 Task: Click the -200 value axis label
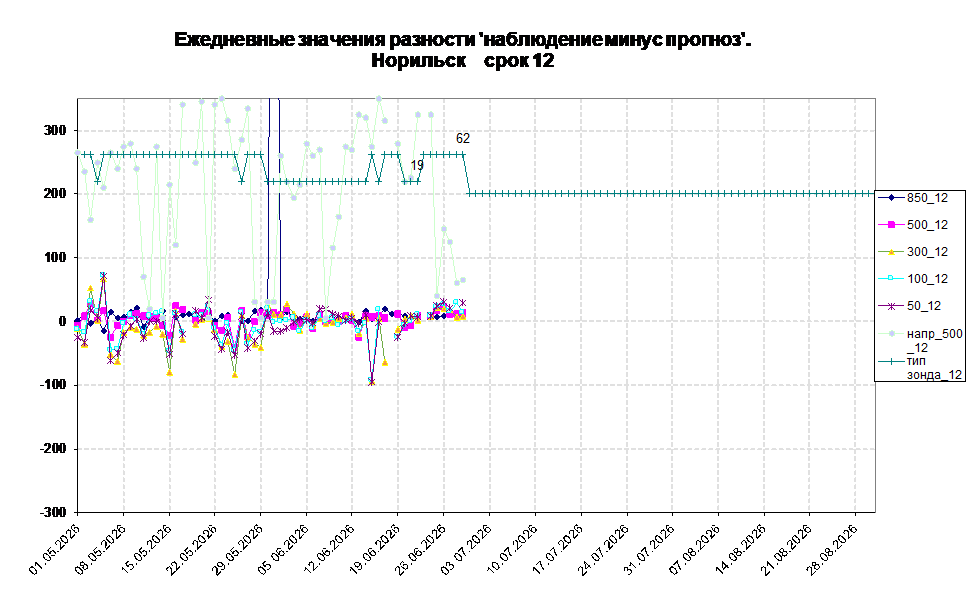pyautogui.click(x=52, y=448)
